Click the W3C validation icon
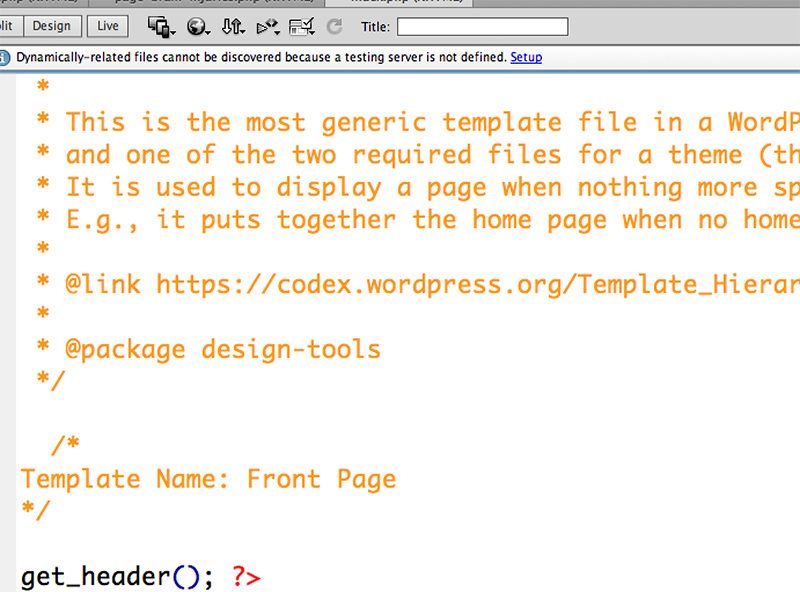800x592 pixels. [x=266, y=26]
